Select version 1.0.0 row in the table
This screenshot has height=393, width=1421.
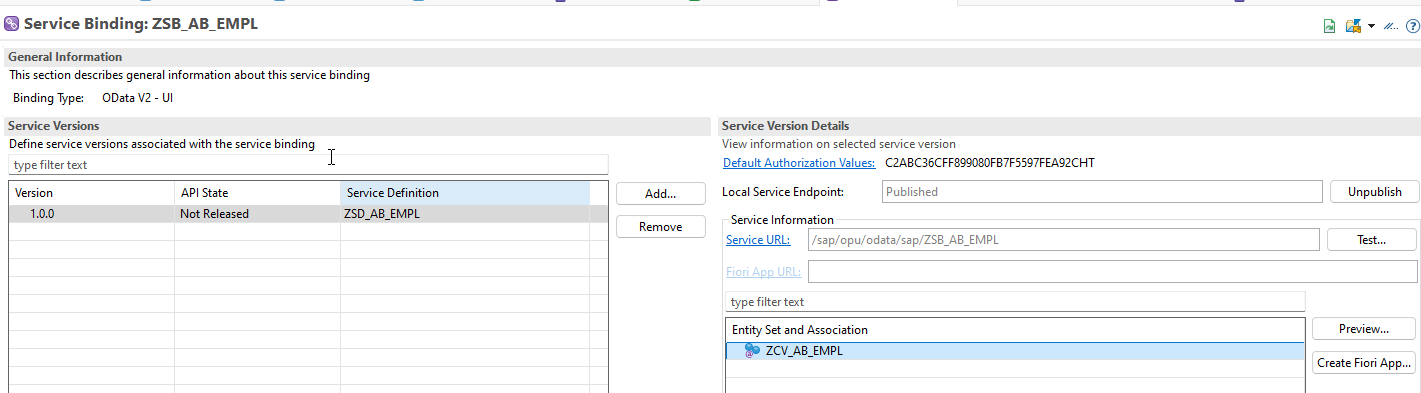[x=308, y=214]
